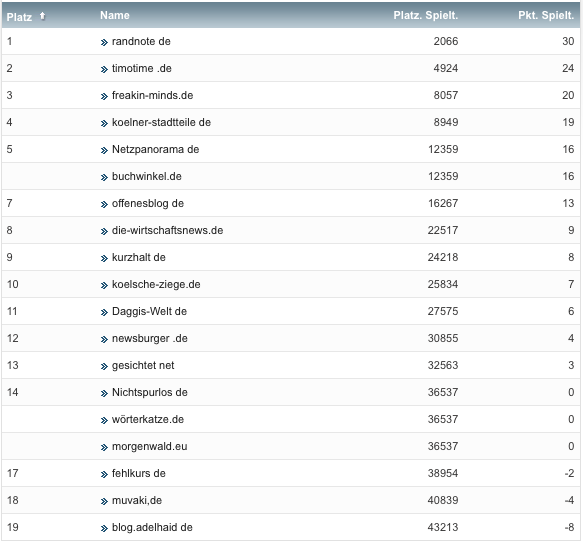The height and width of the screenshot is (543, 583).
Task: Open the kurzhalt de link
Action: [x=139, y=257]
